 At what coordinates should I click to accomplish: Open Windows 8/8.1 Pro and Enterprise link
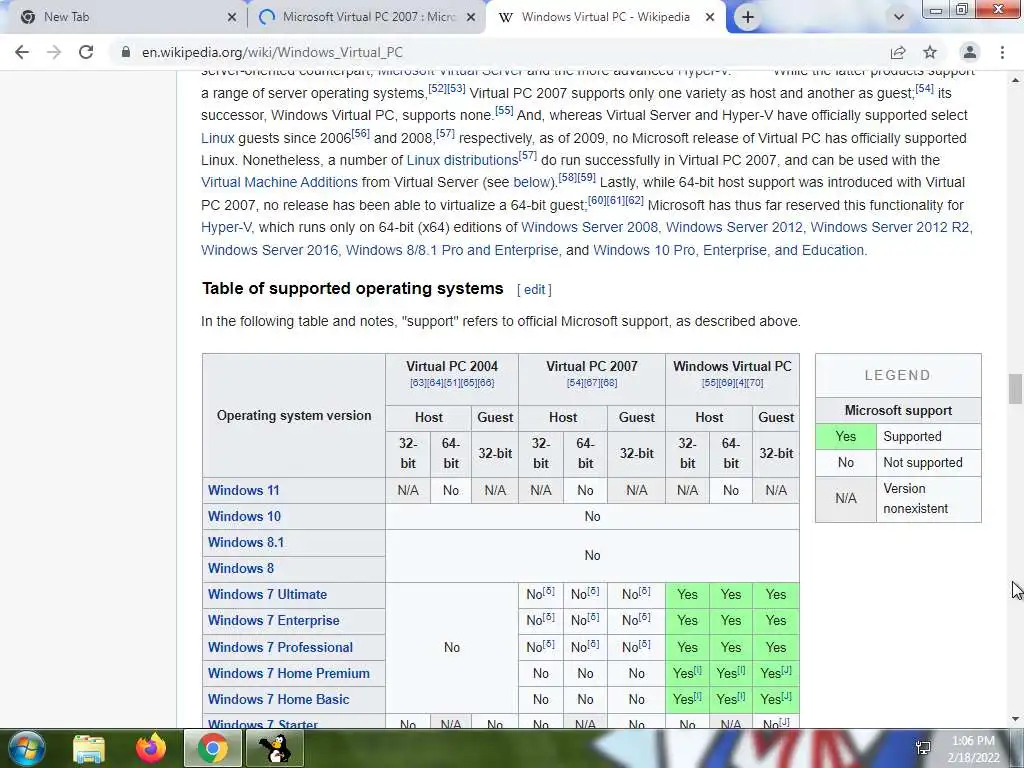pyautogui.click(x=452, y=250)
